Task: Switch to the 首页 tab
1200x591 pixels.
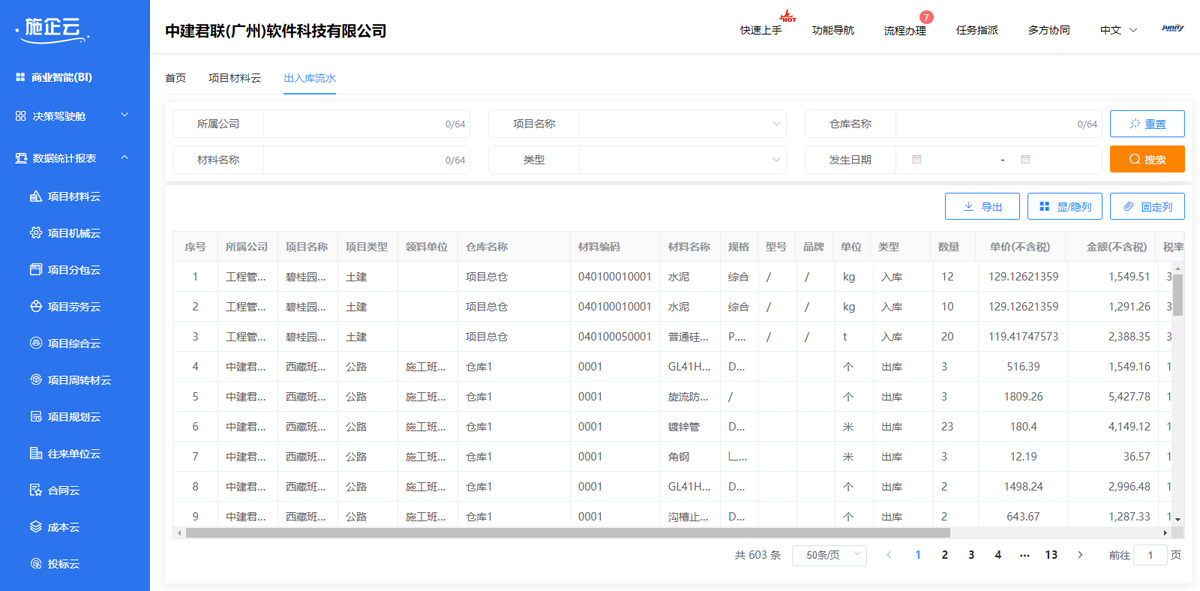Action: click(x=175, y=77)
